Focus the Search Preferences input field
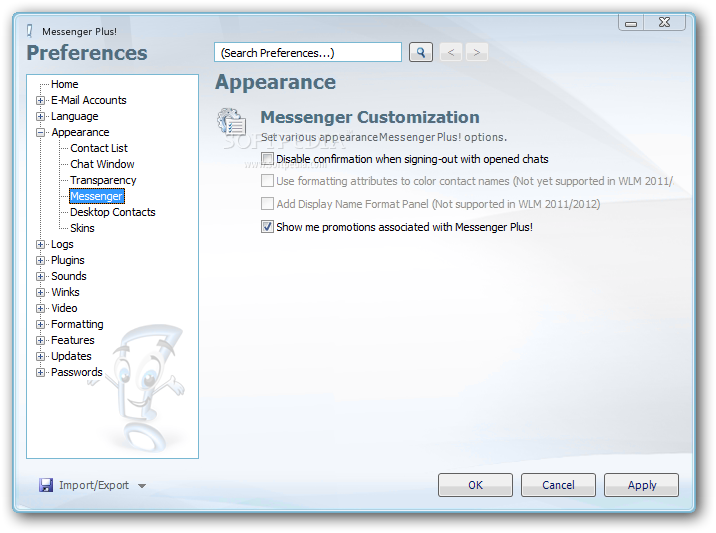Viewport: 716px width, 533px height. point(308,53)
